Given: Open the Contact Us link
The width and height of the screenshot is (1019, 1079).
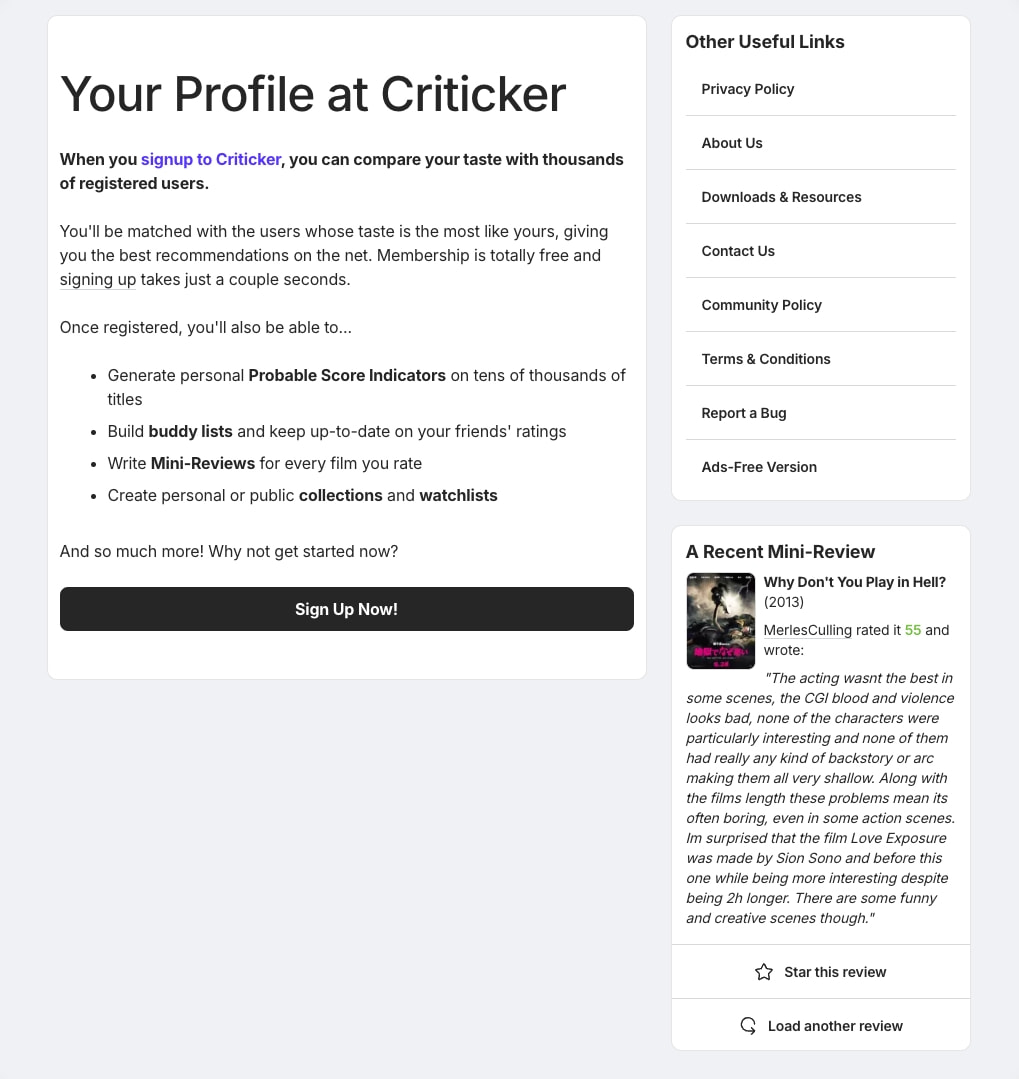Looking at the screenshot, I should (x=738, y=251).
